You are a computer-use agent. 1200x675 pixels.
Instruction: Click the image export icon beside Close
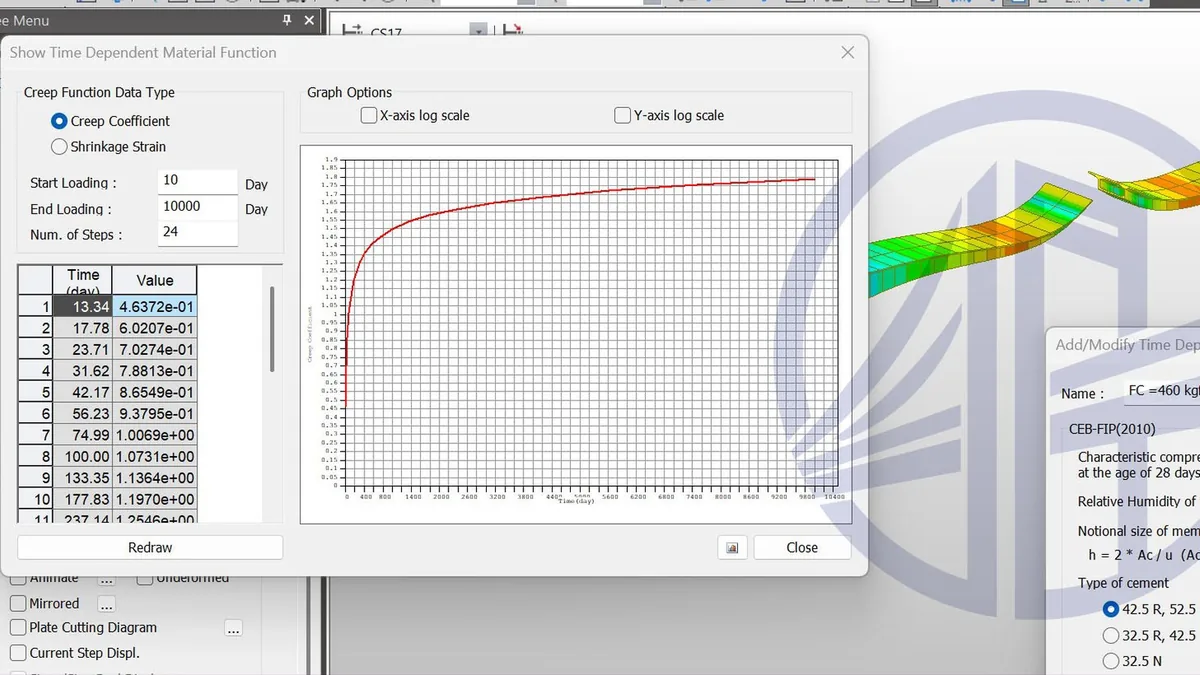point(732,548)
